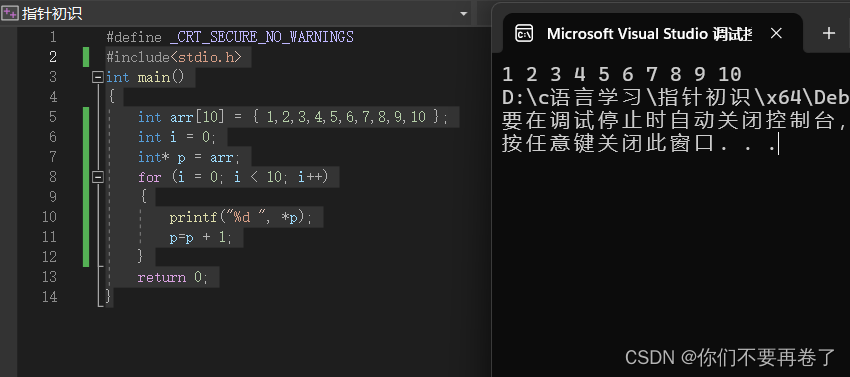This screenshot has height=377, width=850.
Task: Open the 指针初识 scope dropdown arrow
Action: [x=463, y=14]
